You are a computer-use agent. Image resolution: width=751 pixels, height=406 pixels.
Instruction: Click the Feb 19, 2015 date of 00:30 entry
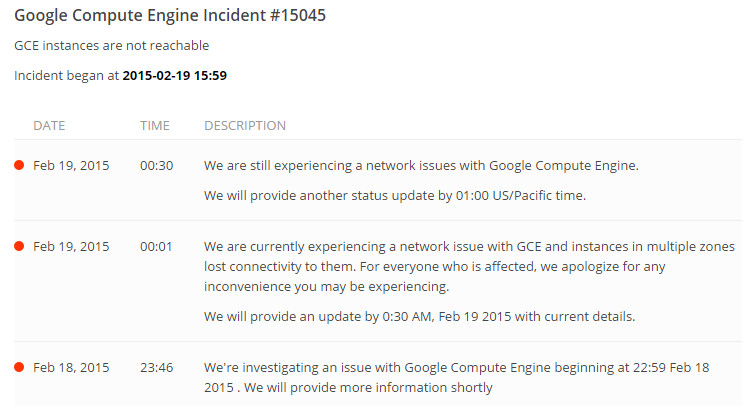[71, 166]
